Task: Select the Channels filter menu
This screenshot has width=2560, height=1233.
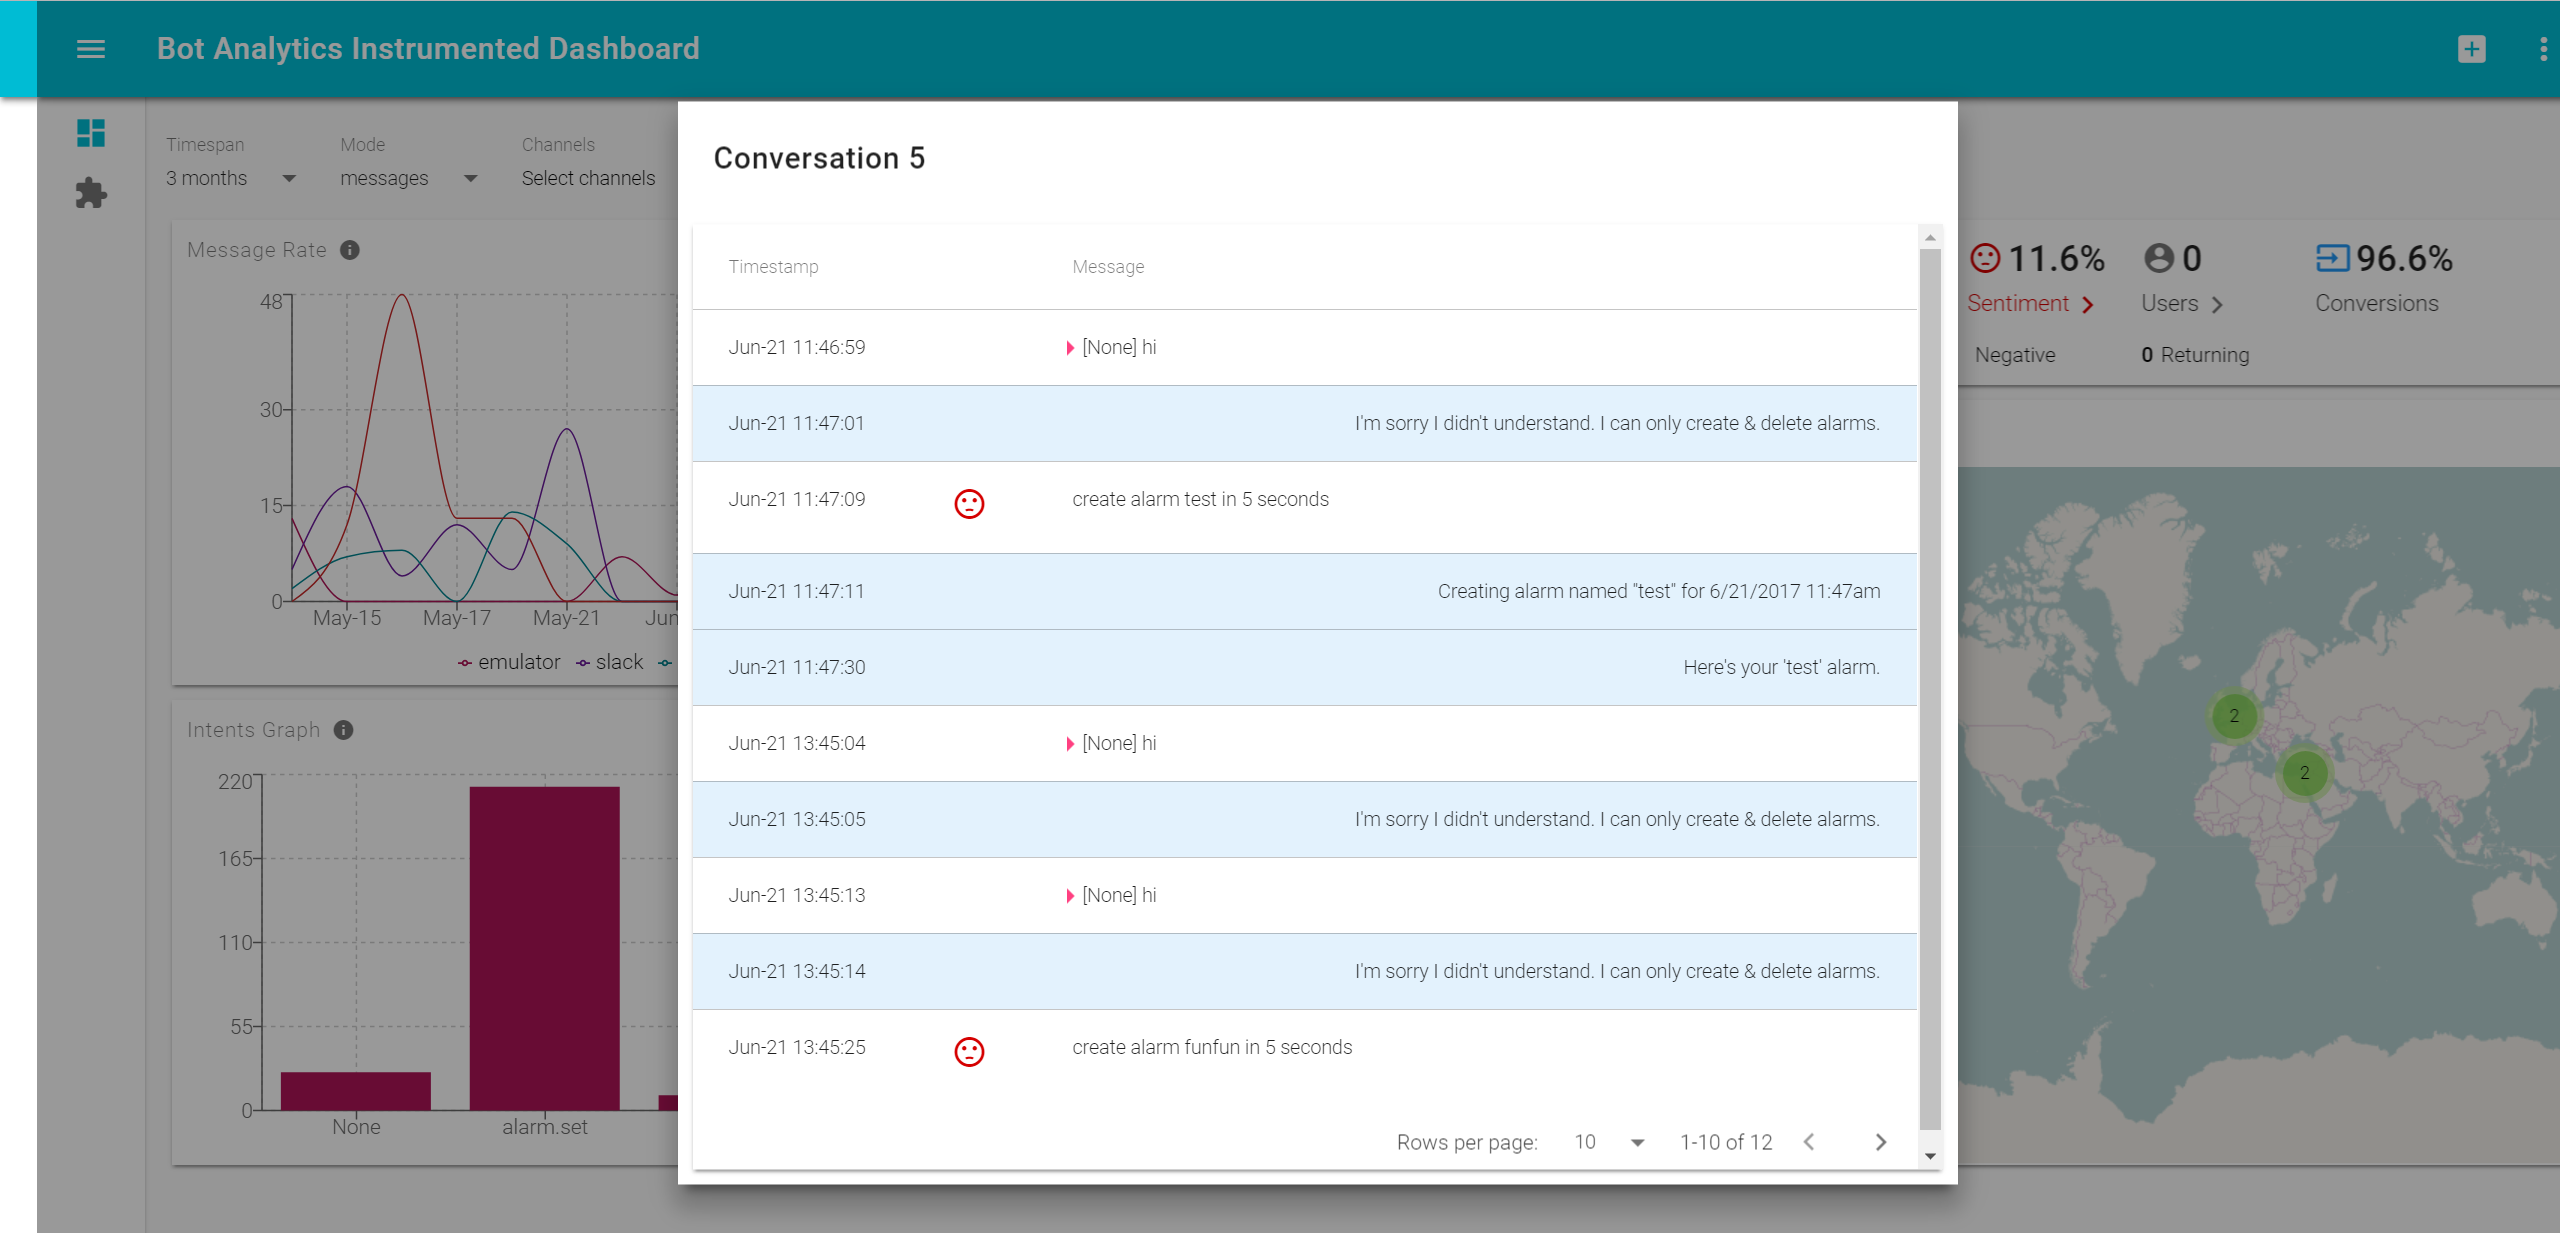Action: pyautogui.click(x=593, y=178)
